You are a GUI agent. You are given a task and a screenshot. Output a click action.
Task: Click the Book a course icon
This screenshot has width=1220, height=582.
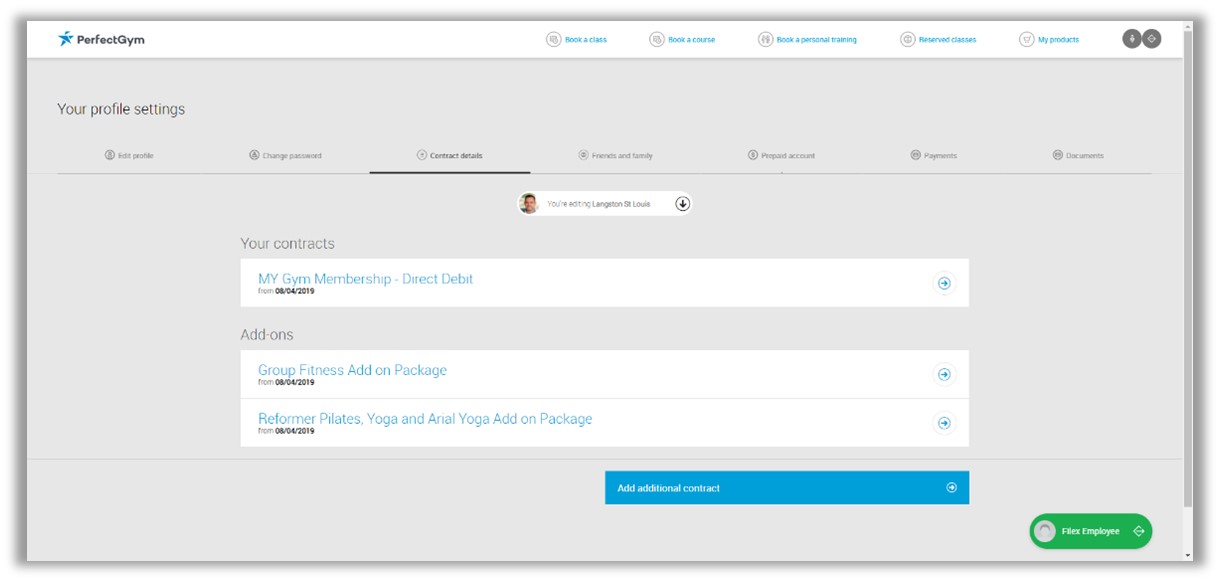click(657, 40)
